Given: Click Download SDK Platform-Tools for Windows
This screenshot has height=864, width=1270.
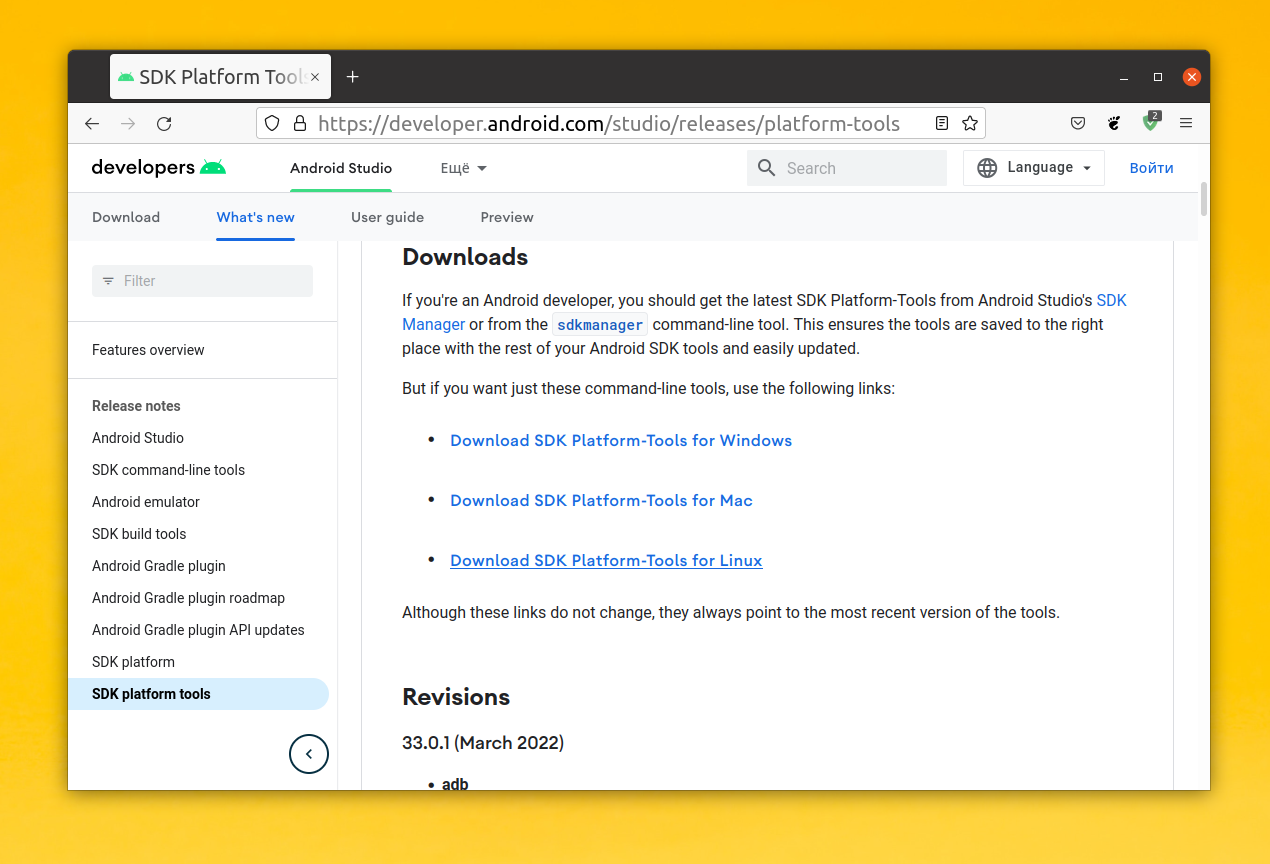Looking at the screenshot, I should (621, 441).
